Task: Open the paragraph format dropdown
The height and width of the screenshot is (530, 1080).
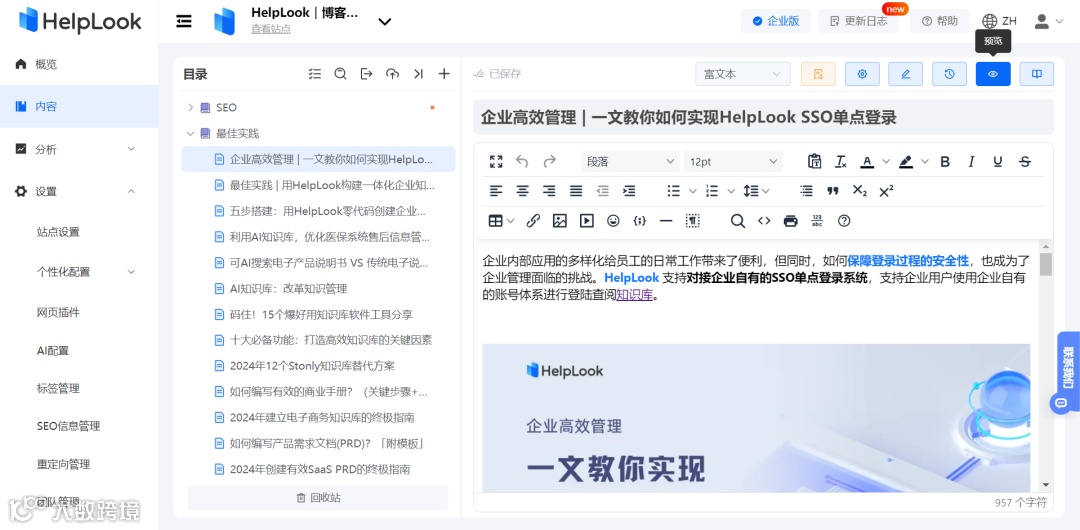Action: 630,161
